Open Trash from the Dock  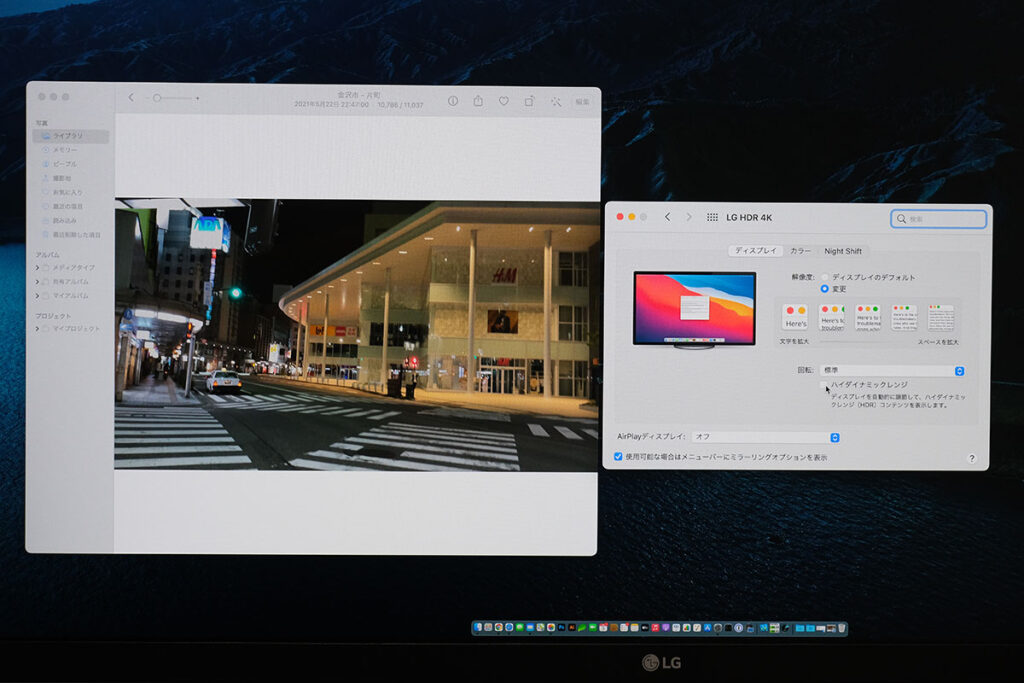coord(842,628)
